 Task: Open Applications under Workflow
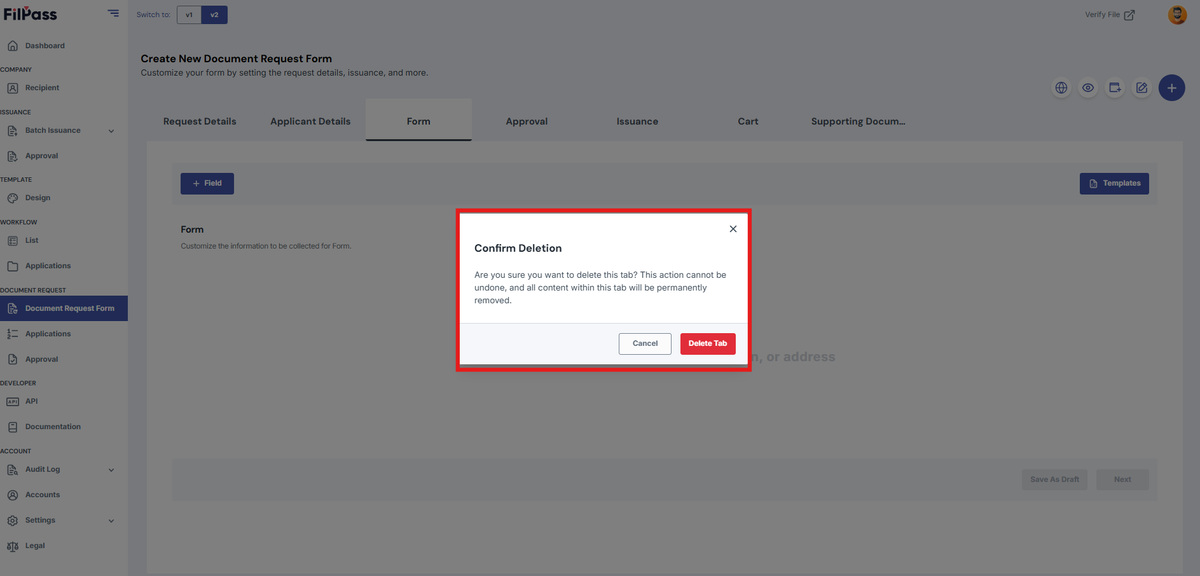click(x=48, y=266)
